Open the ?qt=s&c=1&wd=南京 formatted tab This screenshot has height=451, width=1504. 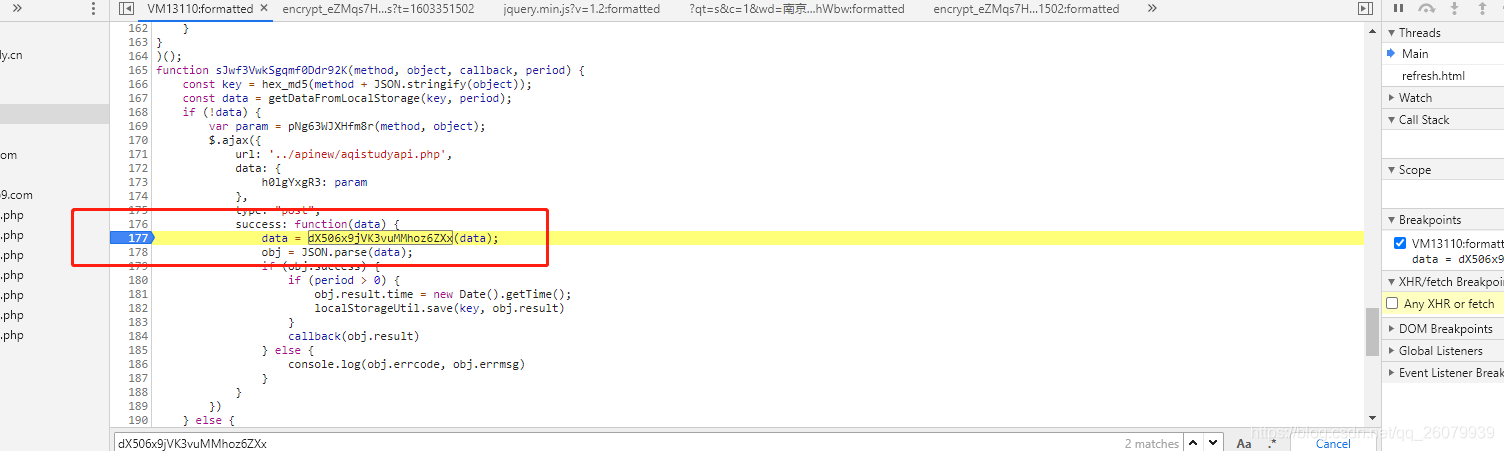coord(796,9)
